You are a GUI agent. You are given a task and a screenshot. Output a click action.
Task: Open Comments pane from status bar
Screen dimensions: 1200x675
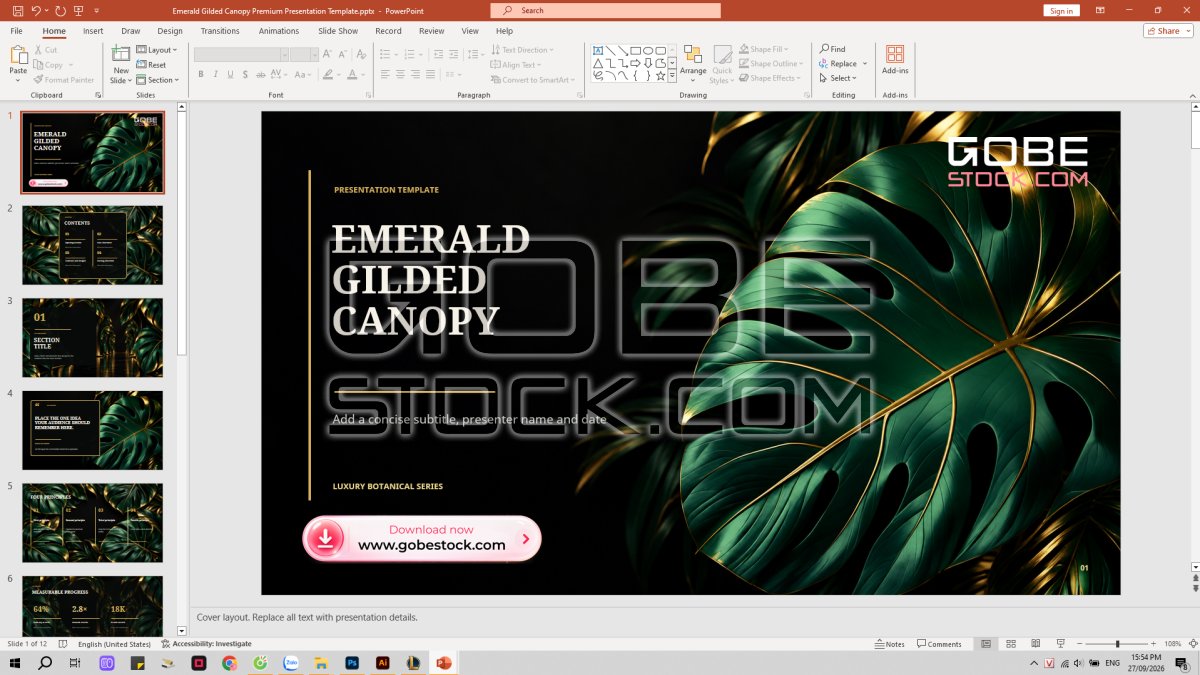point(939,644)
